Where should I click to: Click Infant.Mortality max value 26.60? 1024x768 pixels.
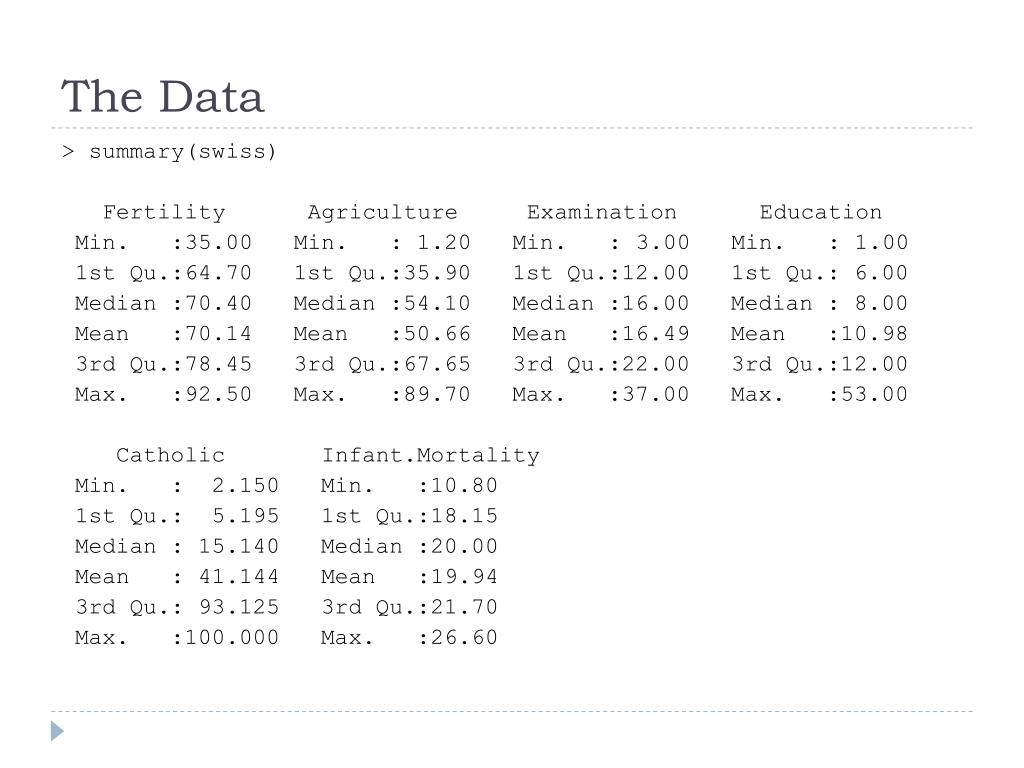(x=464, y=637)
